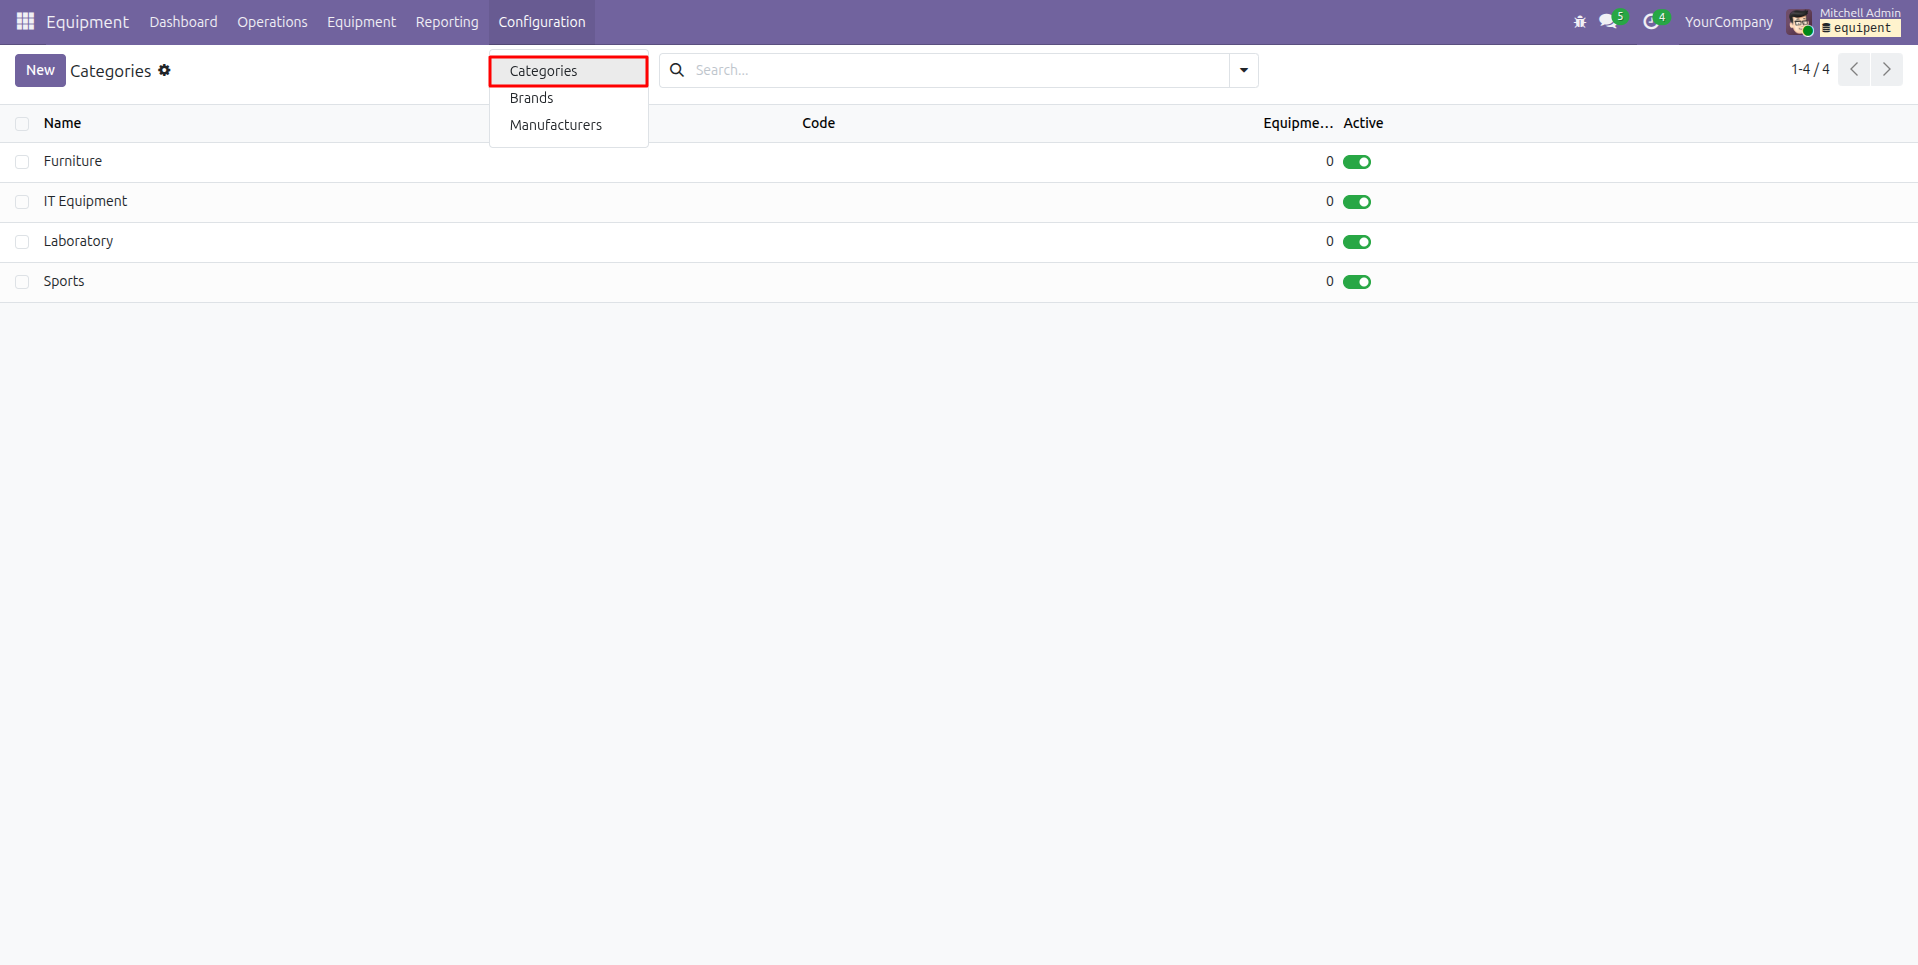Open the apps grid menu icon

click(x=25, y=21)
